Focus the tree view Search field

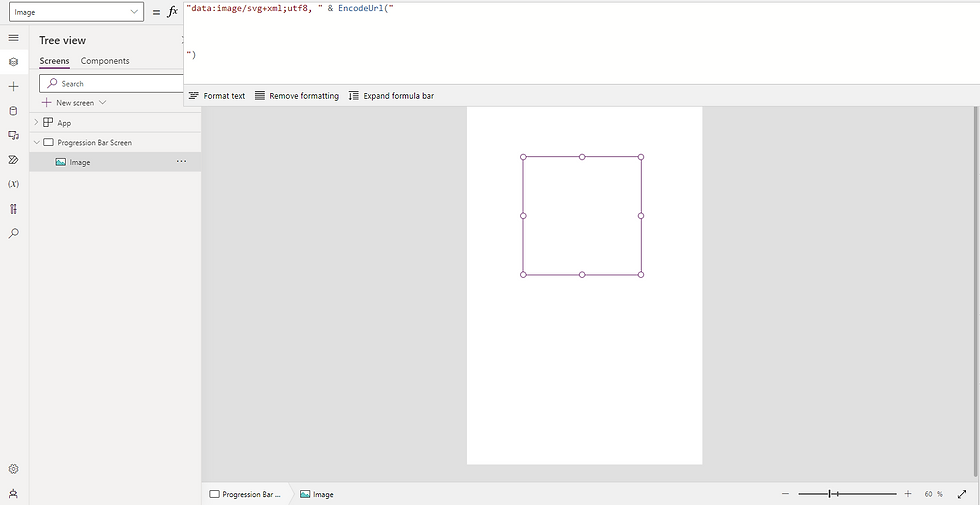pyautogui.click(x=111, y=83)
